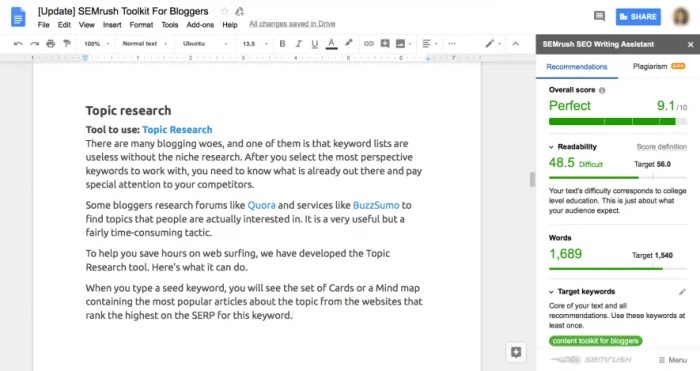Click the left indent ruler marker
This screenshot has height=371, width=700.
(x=85, y=58)
